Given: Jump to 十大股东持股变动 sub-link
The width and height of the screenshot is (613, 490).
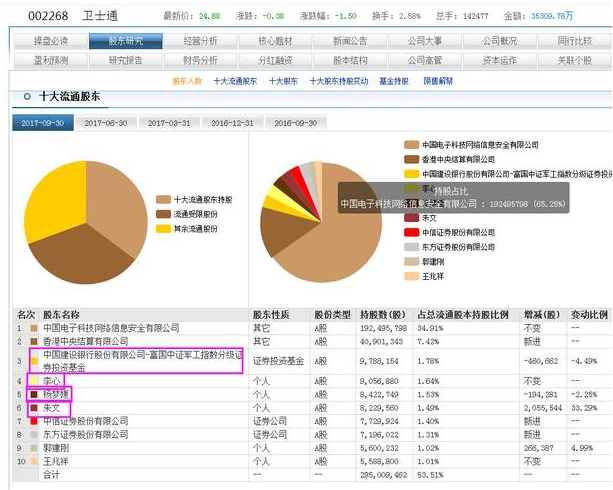Looking at the screenshot, I should pos(339,81).
